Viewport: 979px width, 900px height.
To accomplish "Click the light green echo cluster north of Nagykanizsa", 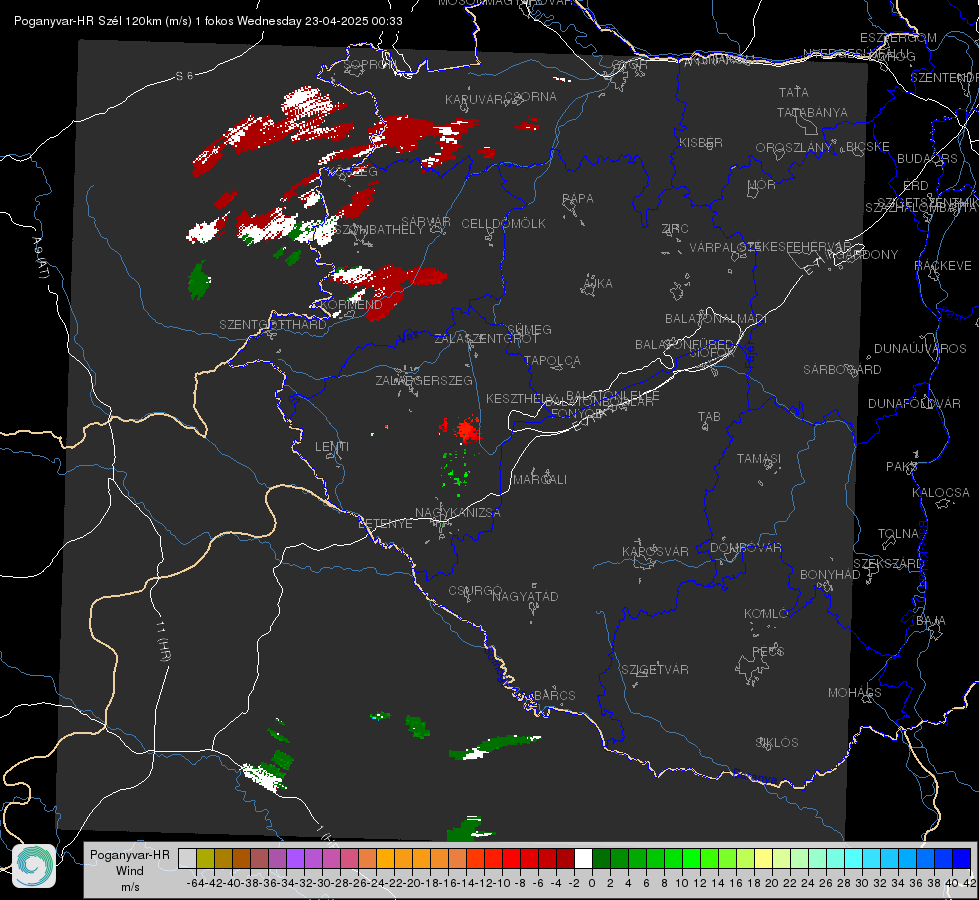I will [456, 471].
